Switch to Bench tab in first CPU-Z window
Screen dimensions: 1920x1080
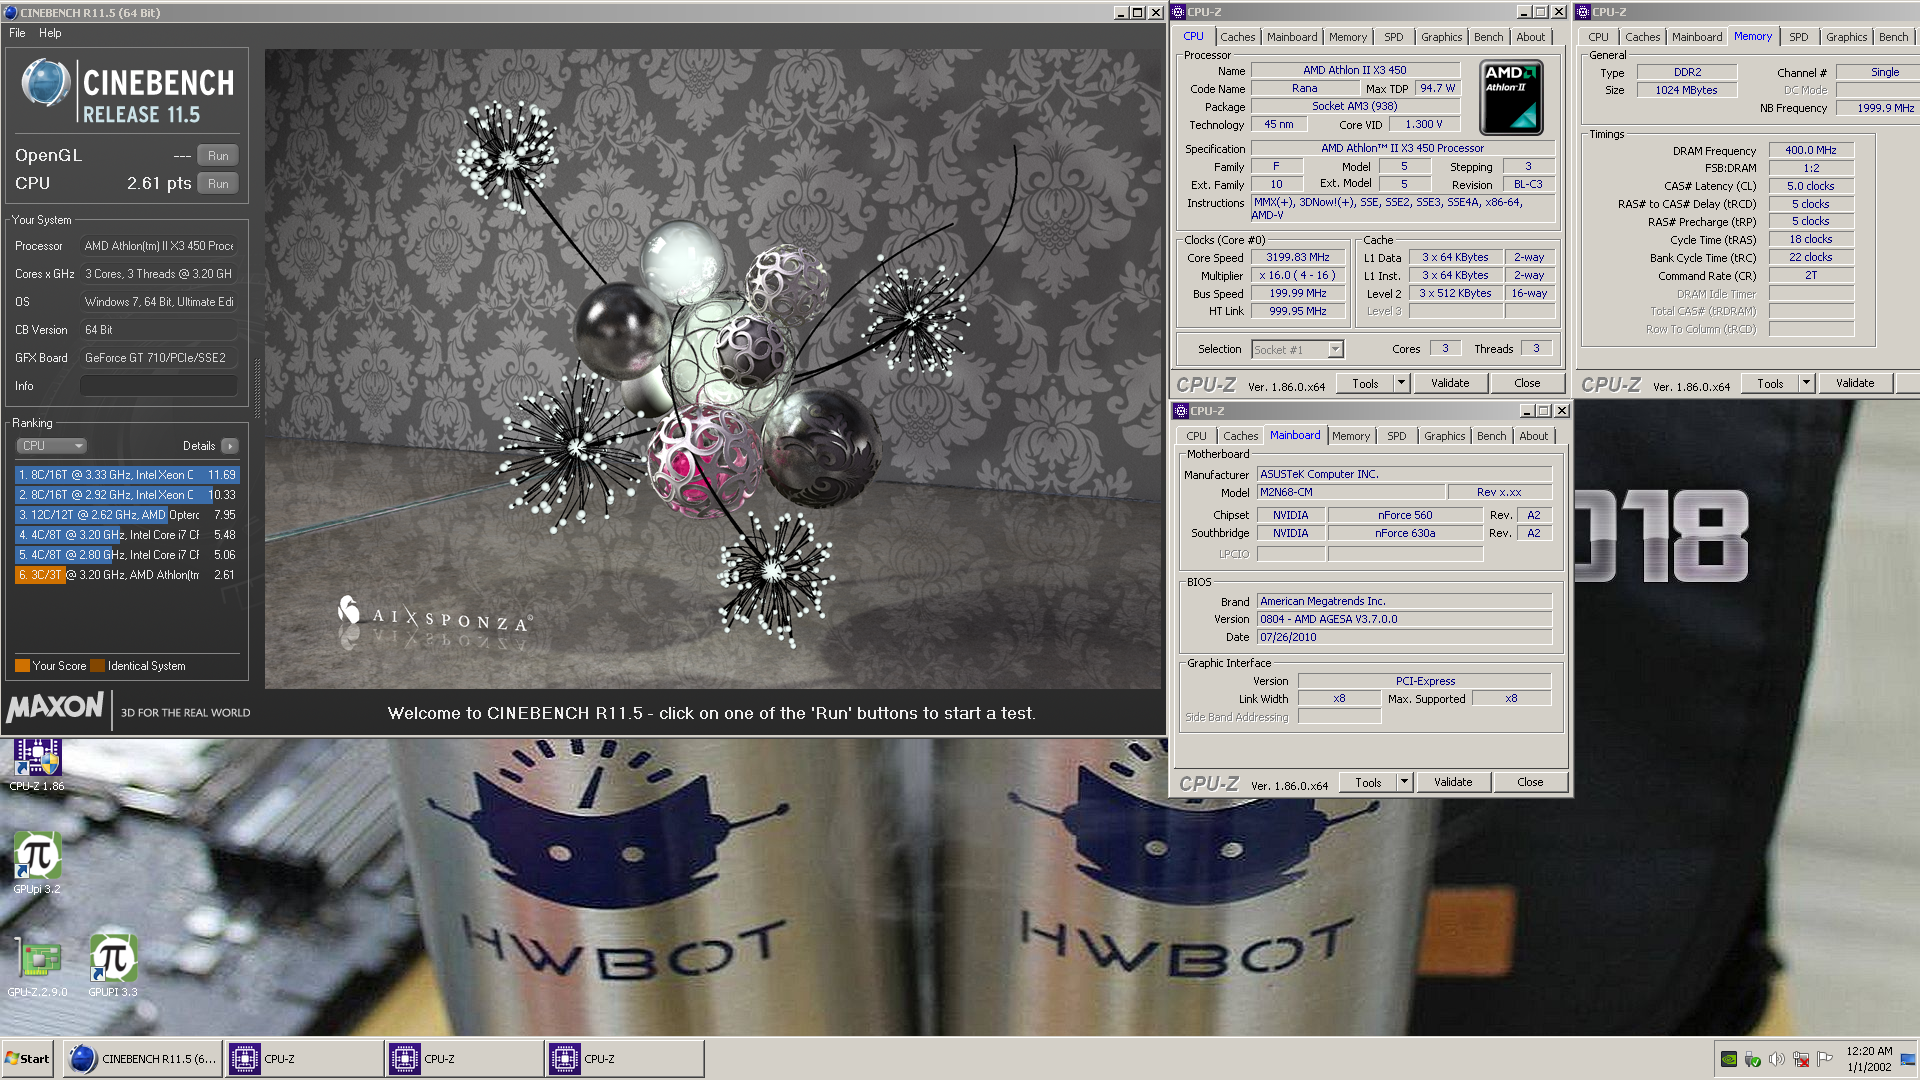tap(1488, 37)
